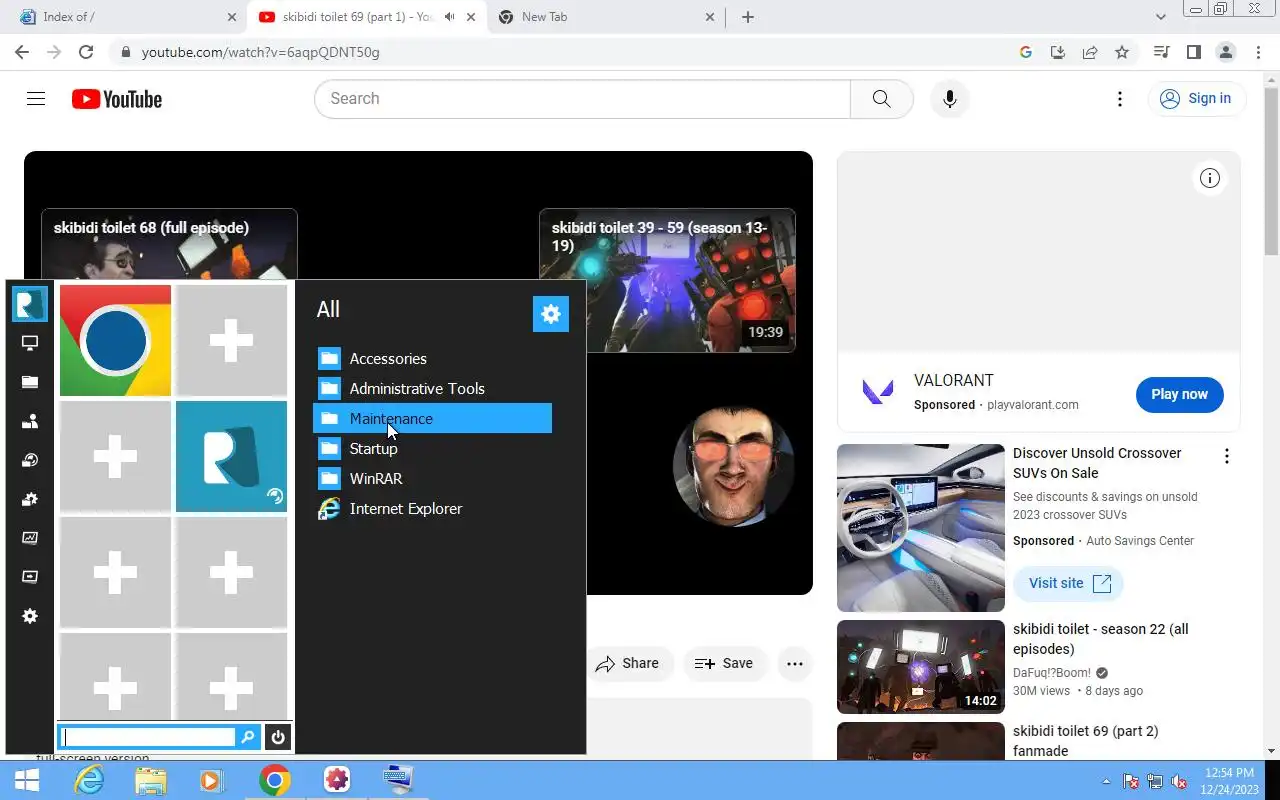Open the folder-with-gear icon in start menu sidebar
Viewport: 1280px width, 800px height.
click(30, 499)
